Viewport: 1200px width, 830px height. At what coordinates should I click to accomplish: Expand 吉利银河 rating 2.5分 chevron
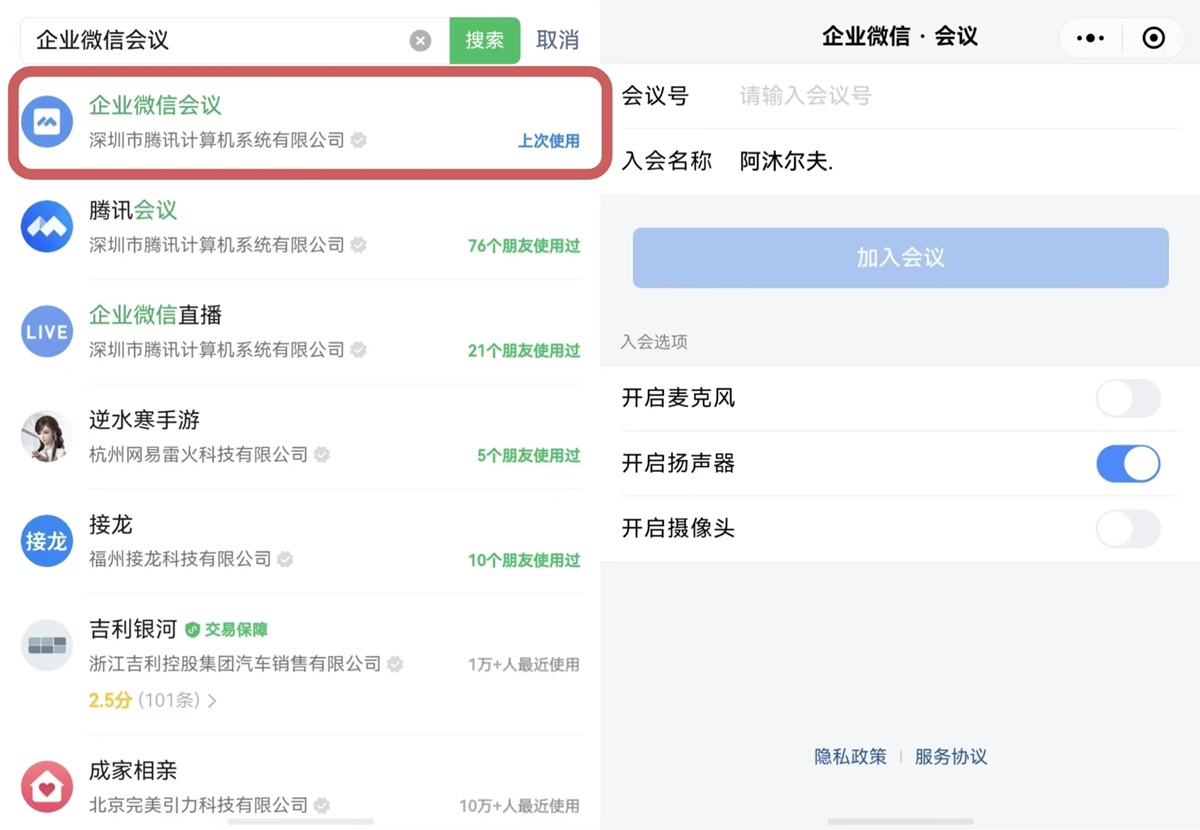pyautogui.click(x=211, y=701)
